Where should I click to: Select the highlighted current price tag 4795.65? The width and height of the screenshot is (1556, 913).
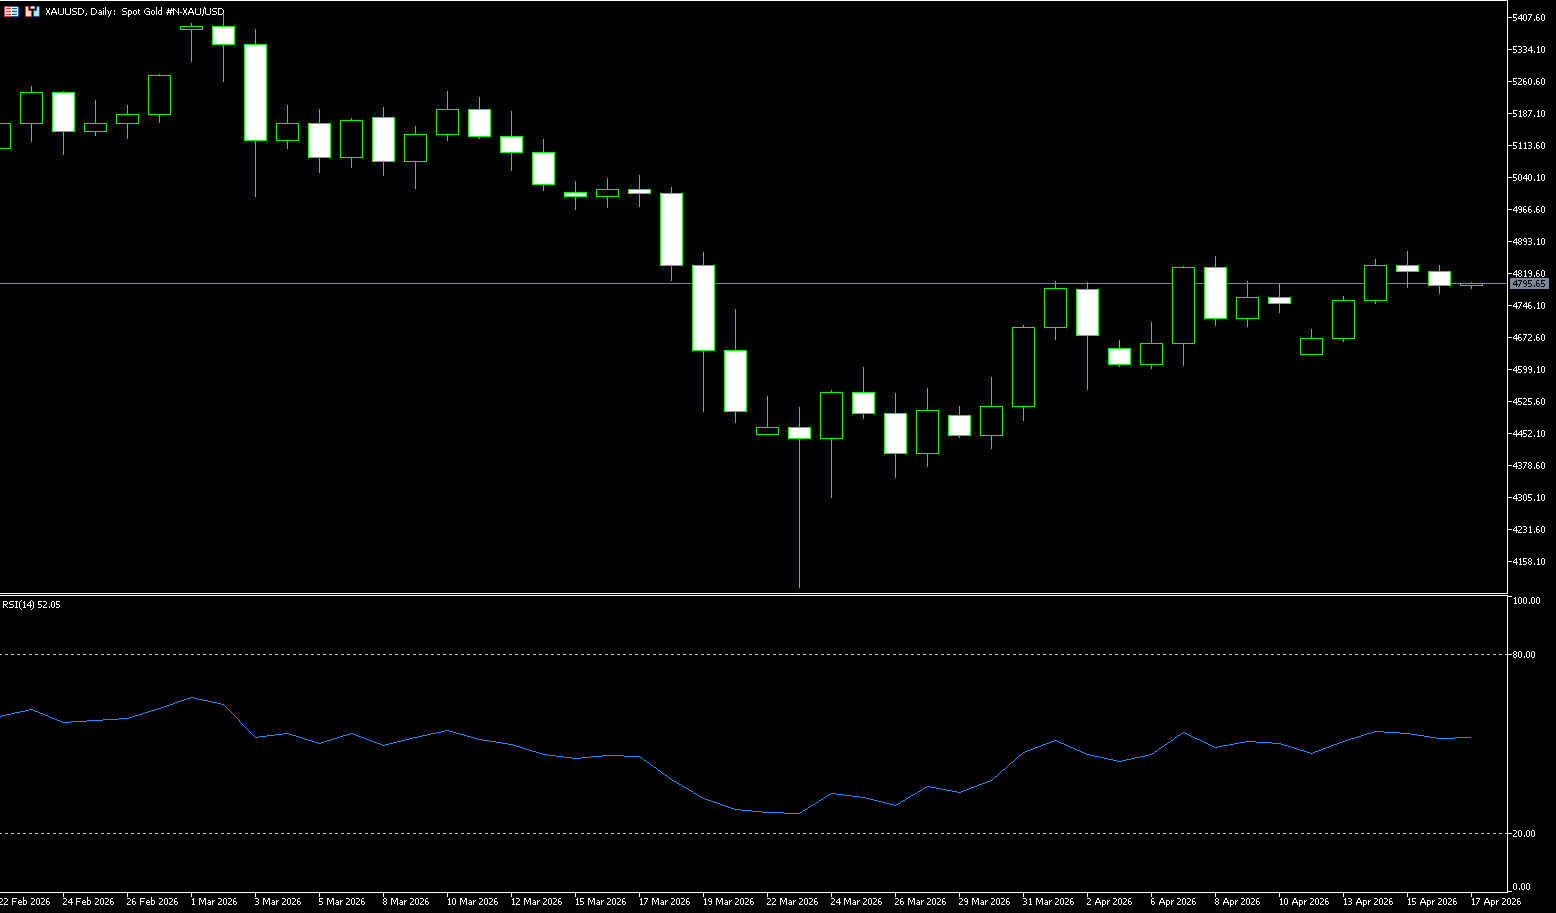coord(1529,284)
